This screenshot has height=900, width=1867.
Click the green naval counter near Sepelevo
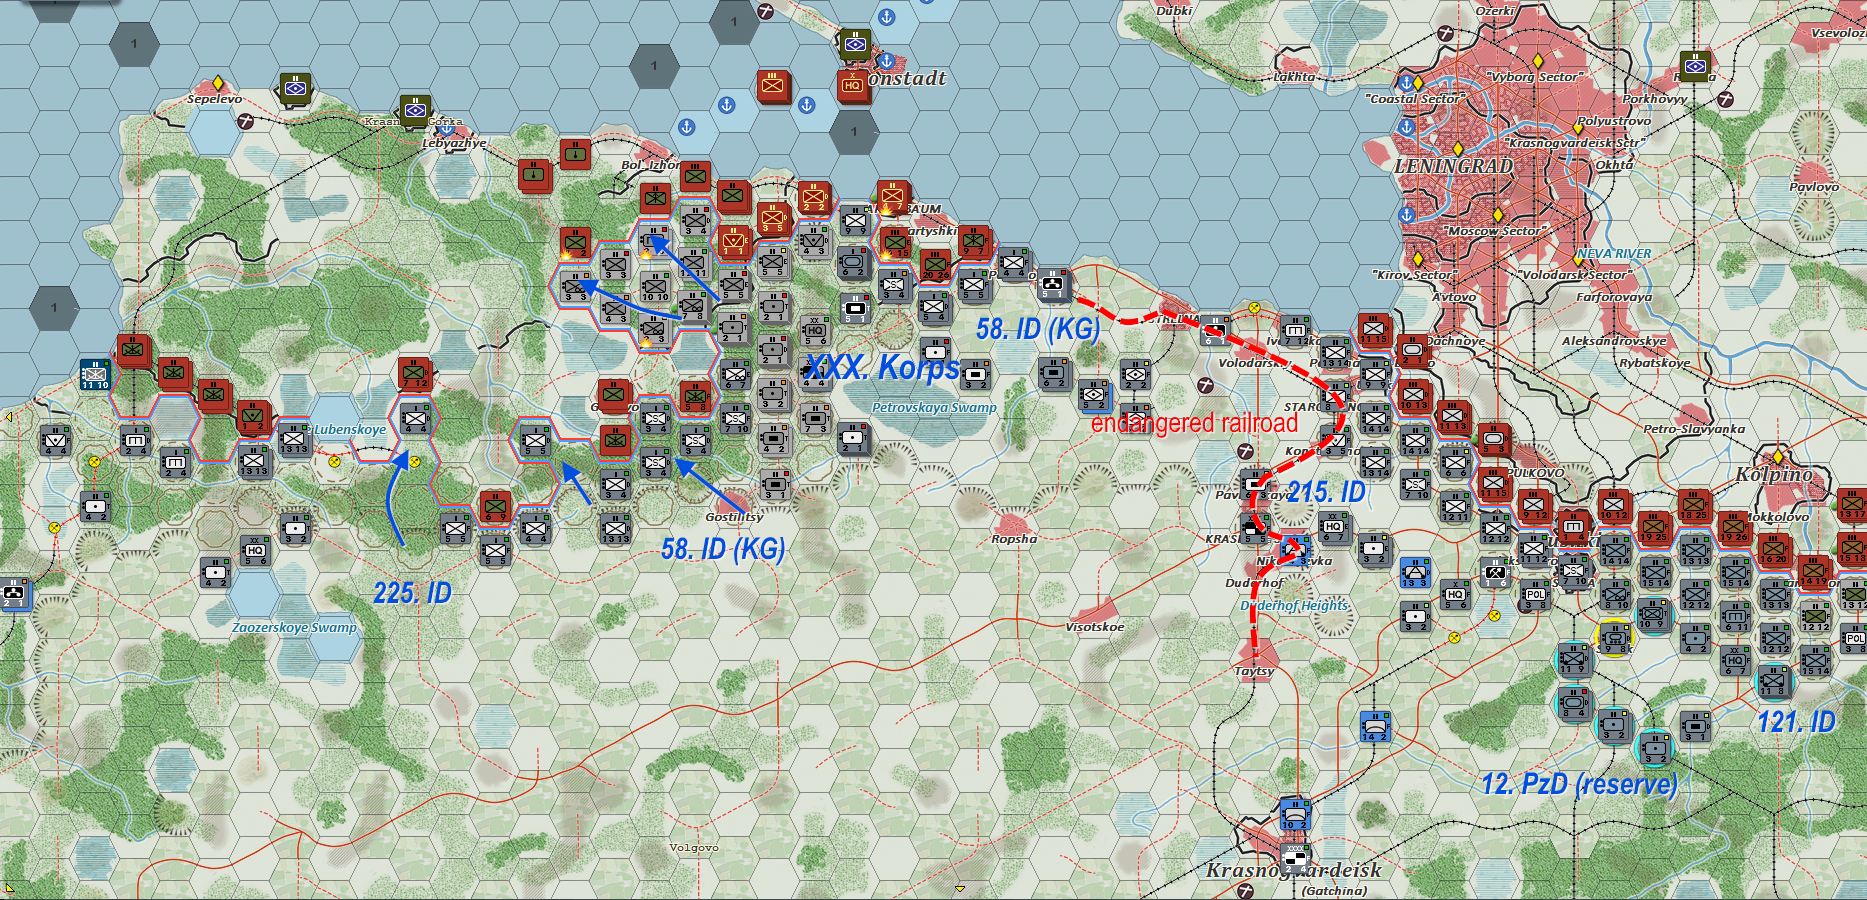tap(295, 88)
